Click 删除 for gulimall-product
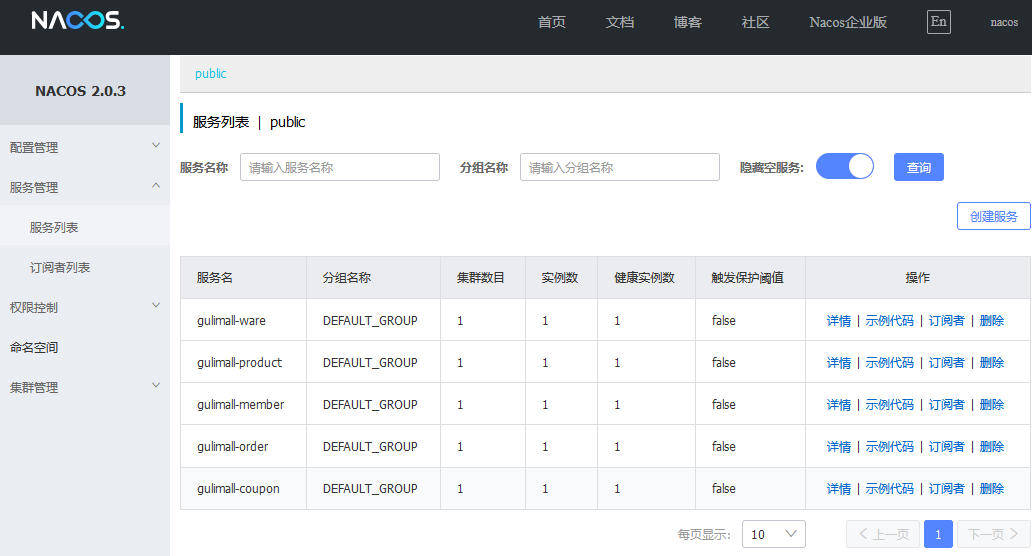This screenshot has width=1032, height=556. (x=992, y=363)
